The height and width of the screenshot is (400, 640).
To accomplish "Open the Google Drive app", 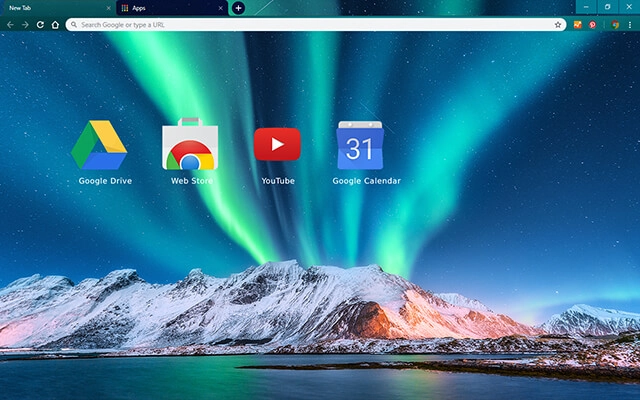I will tap(99, 145).
